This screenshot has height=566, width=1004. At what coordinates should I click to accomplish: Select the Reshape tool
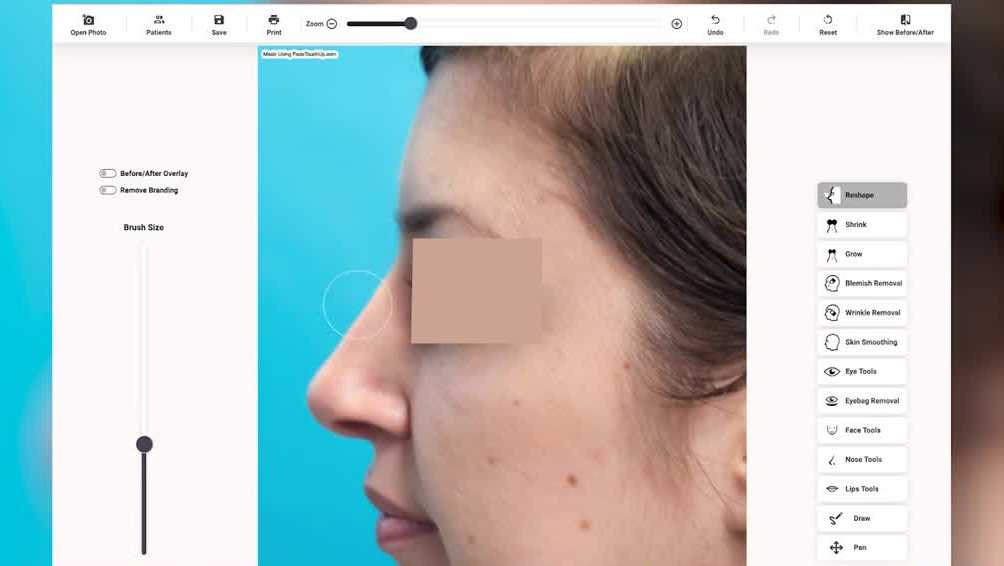coord(862,195)
